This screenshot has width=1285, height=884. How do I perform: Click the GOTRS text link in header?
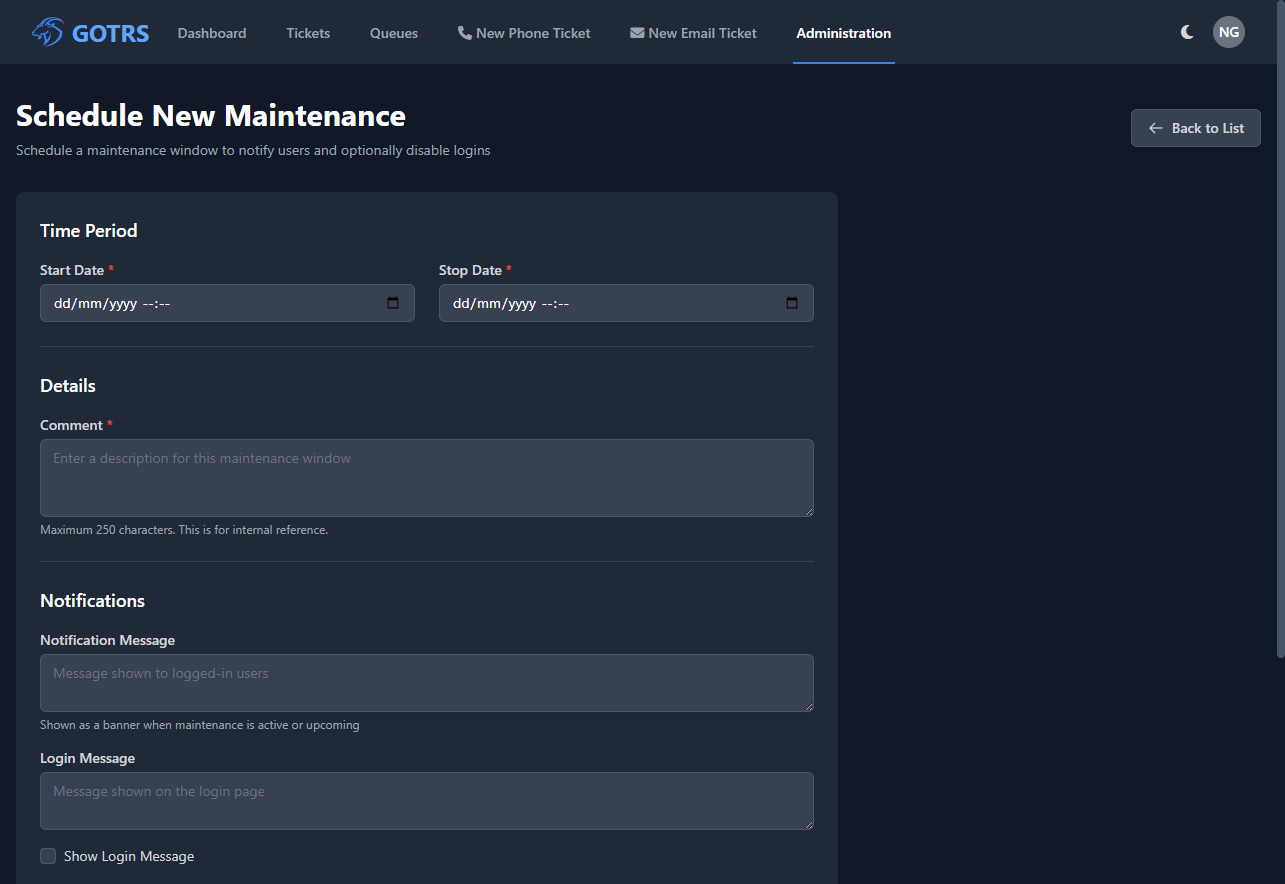click(110, 31)
